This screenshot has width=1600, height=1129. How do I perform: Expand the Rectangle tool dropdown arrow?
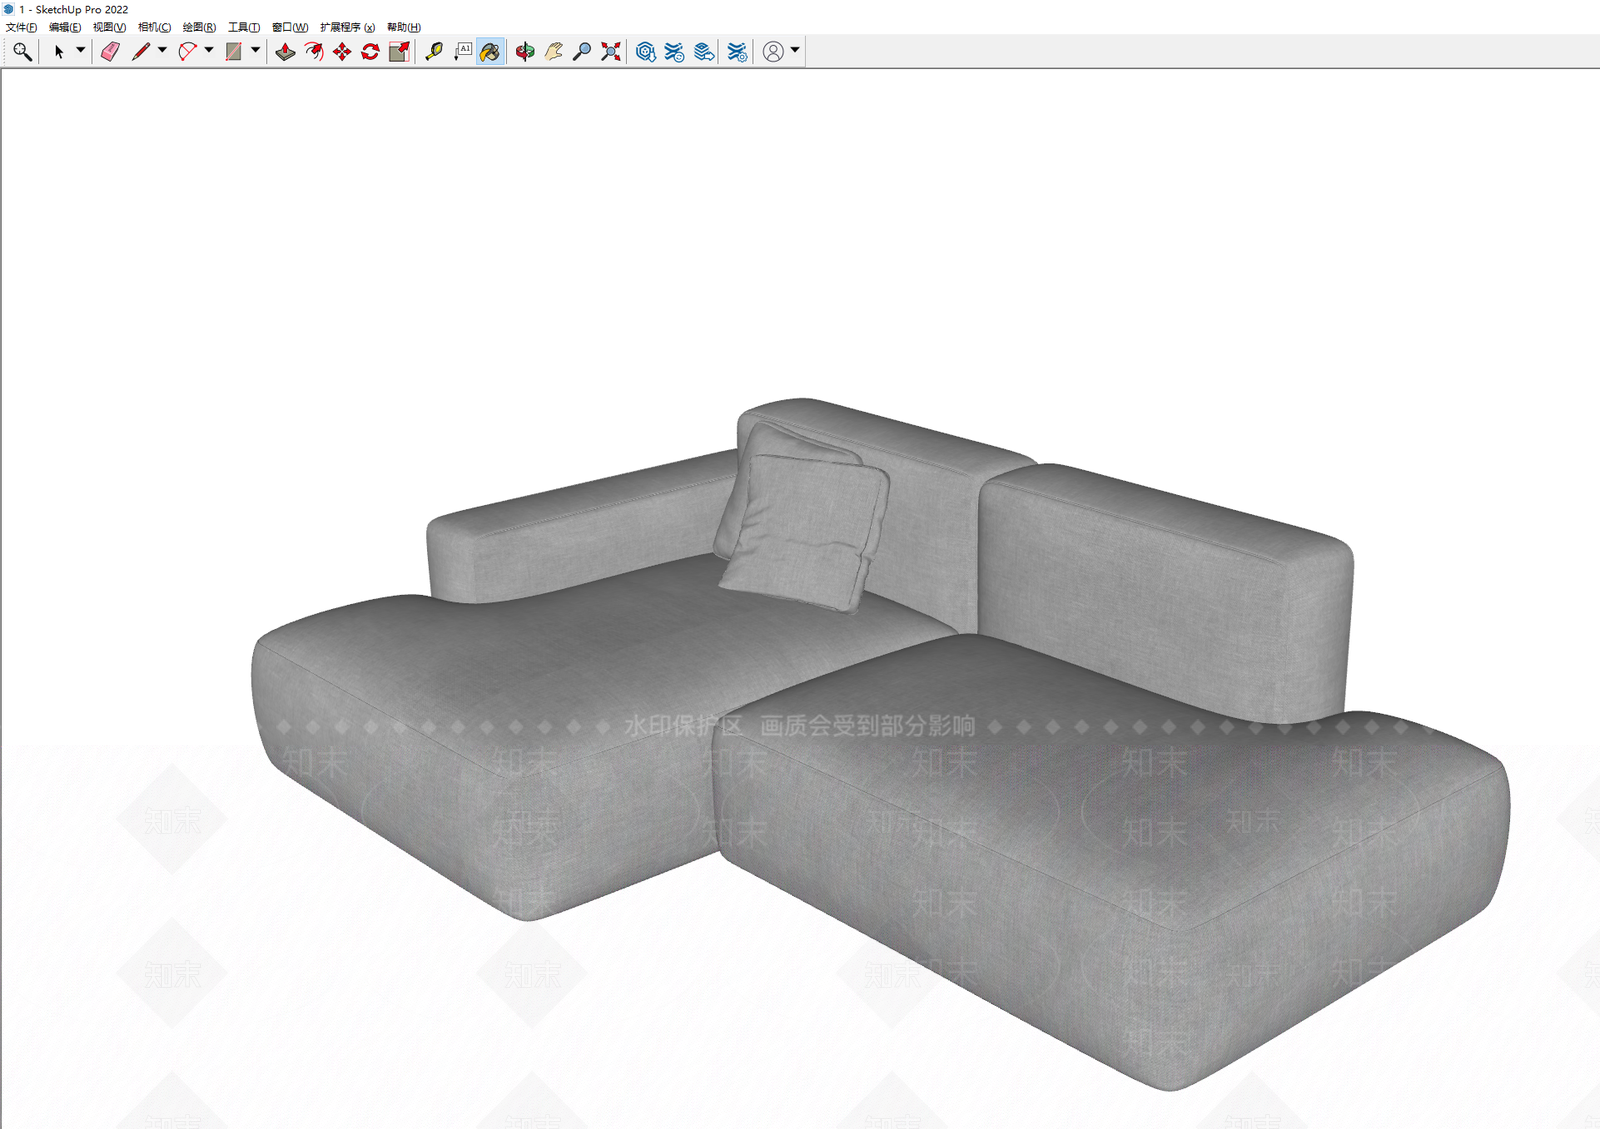click(x=256, y=50)
